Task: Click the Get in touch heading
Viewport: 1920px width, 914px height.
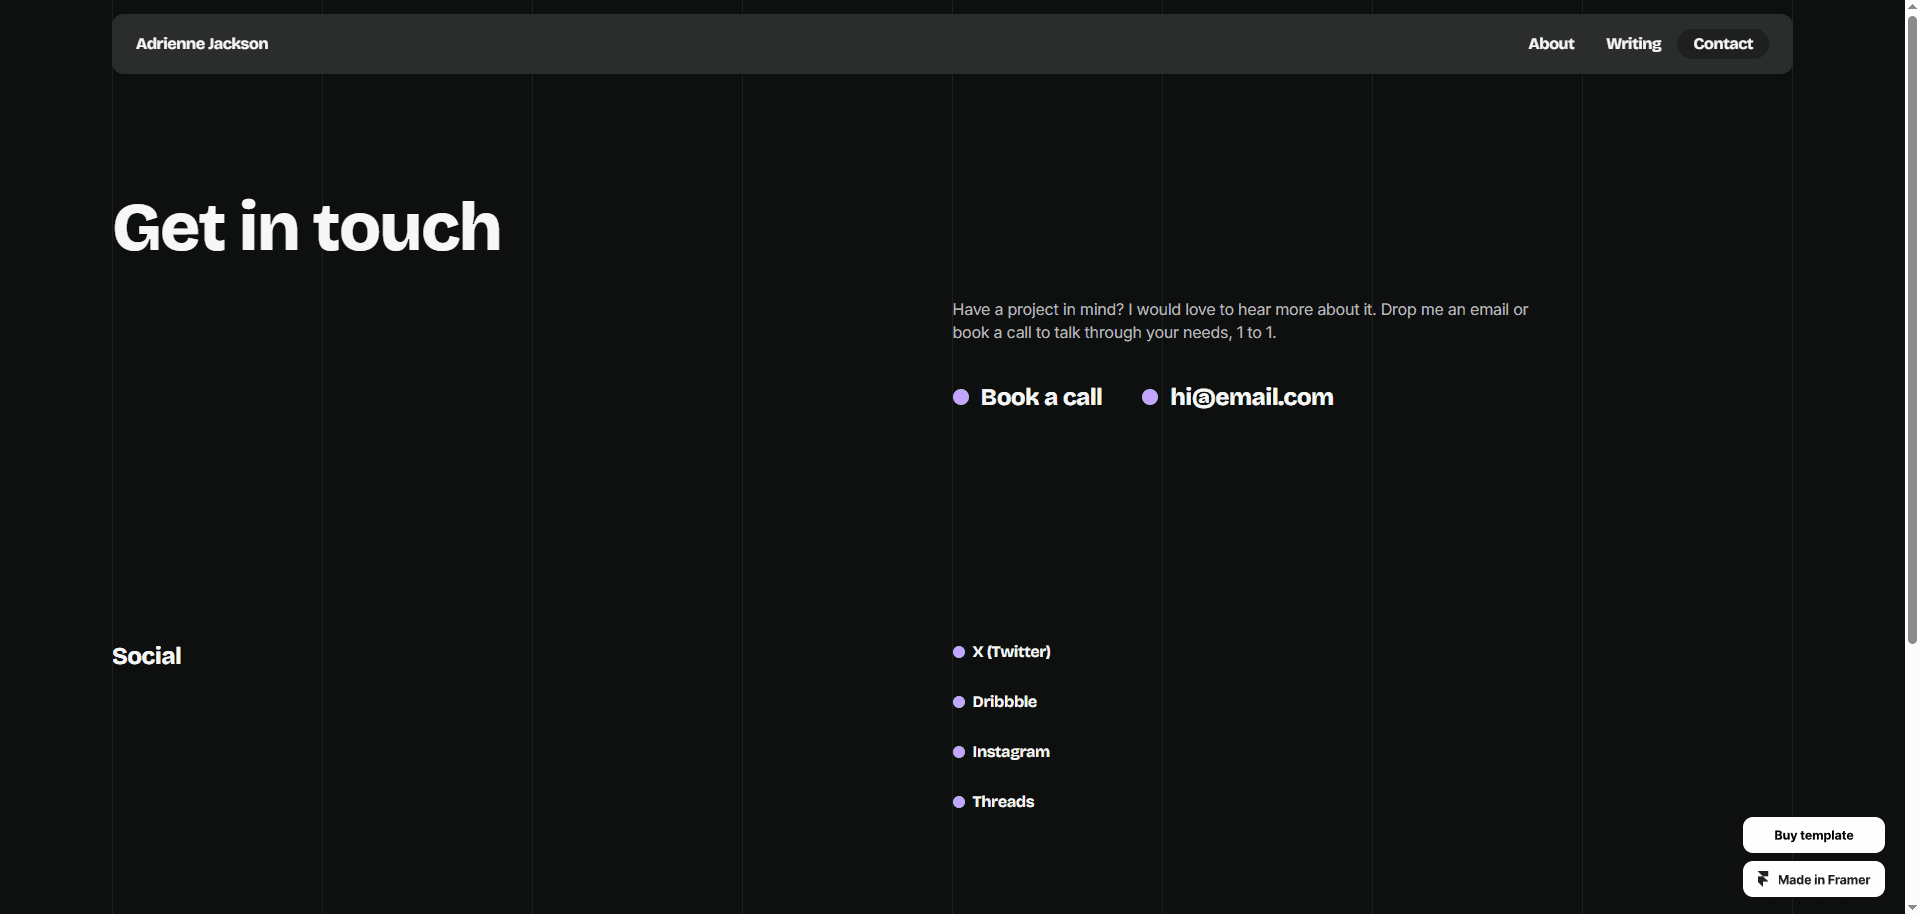Action: [x=307, y=227]
